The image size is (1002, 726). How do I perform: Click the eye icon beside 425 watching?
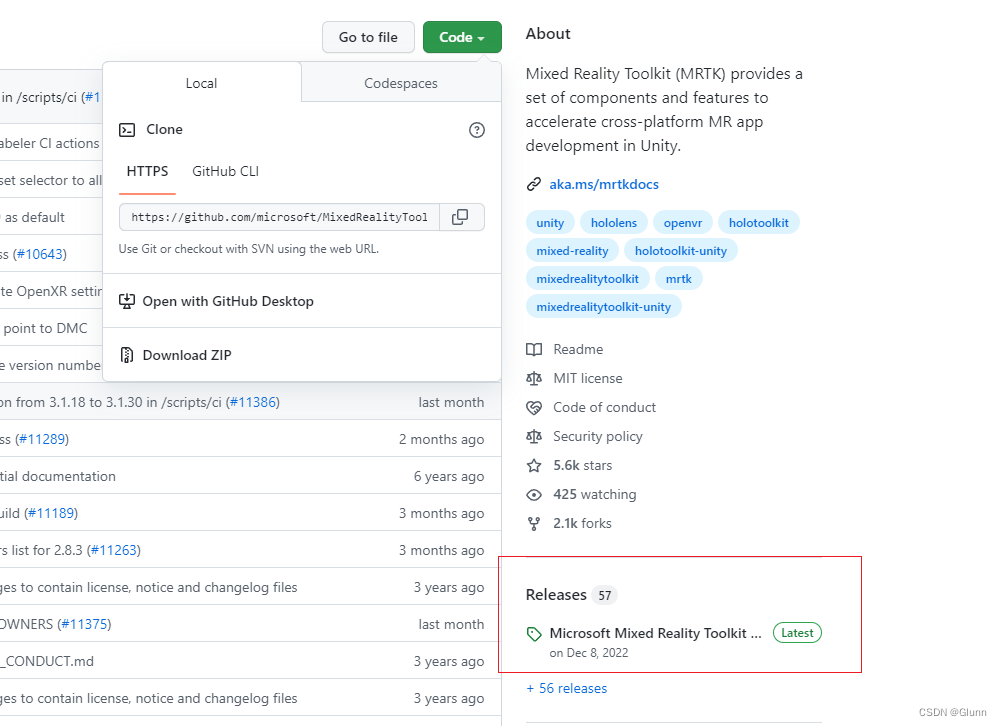point(534,495)
